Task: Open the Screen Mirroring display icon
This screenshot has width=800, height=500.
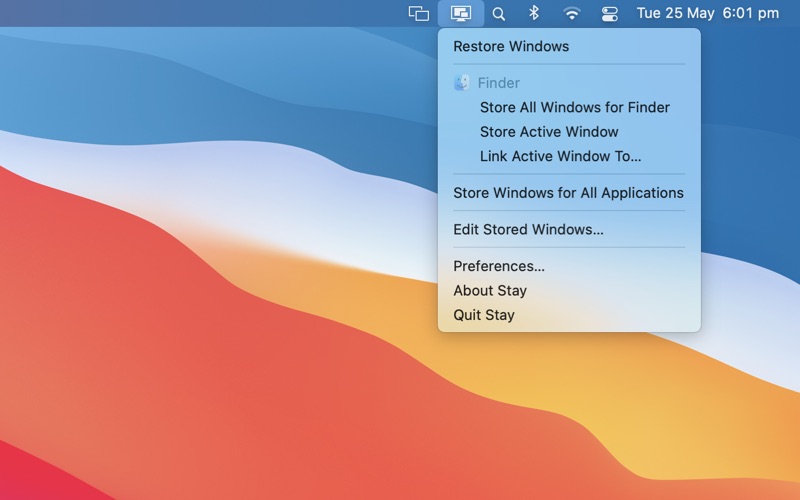Action: point(419,13)
